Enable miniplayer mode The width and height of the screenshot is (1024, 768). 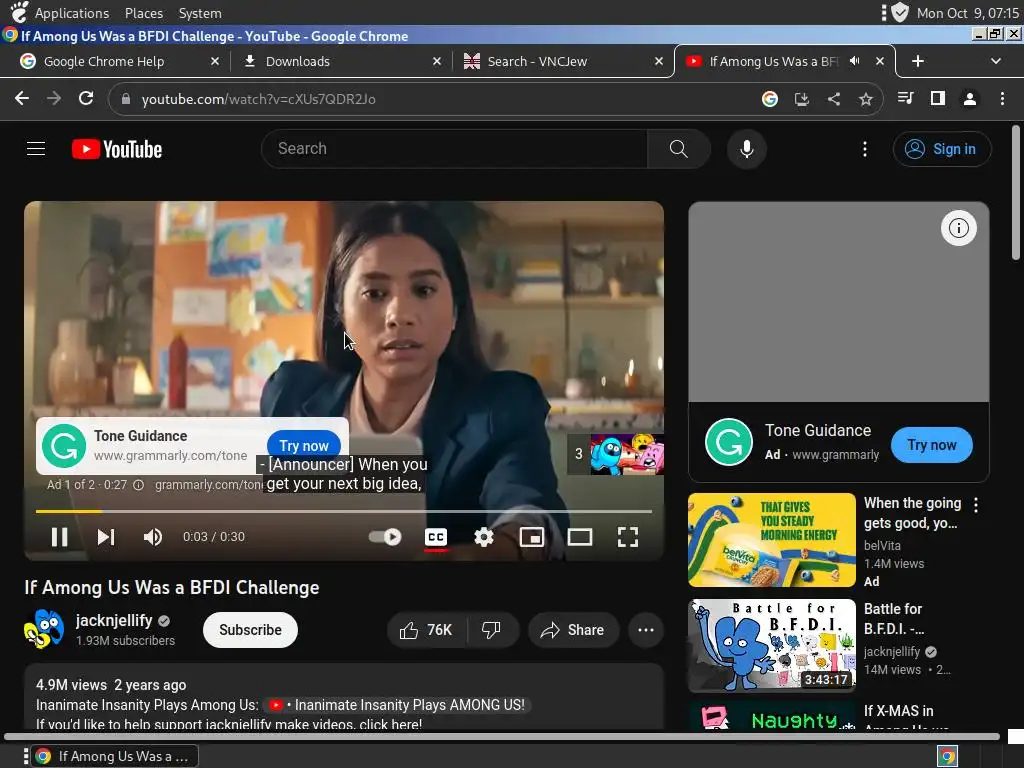(x=532, y=537)
